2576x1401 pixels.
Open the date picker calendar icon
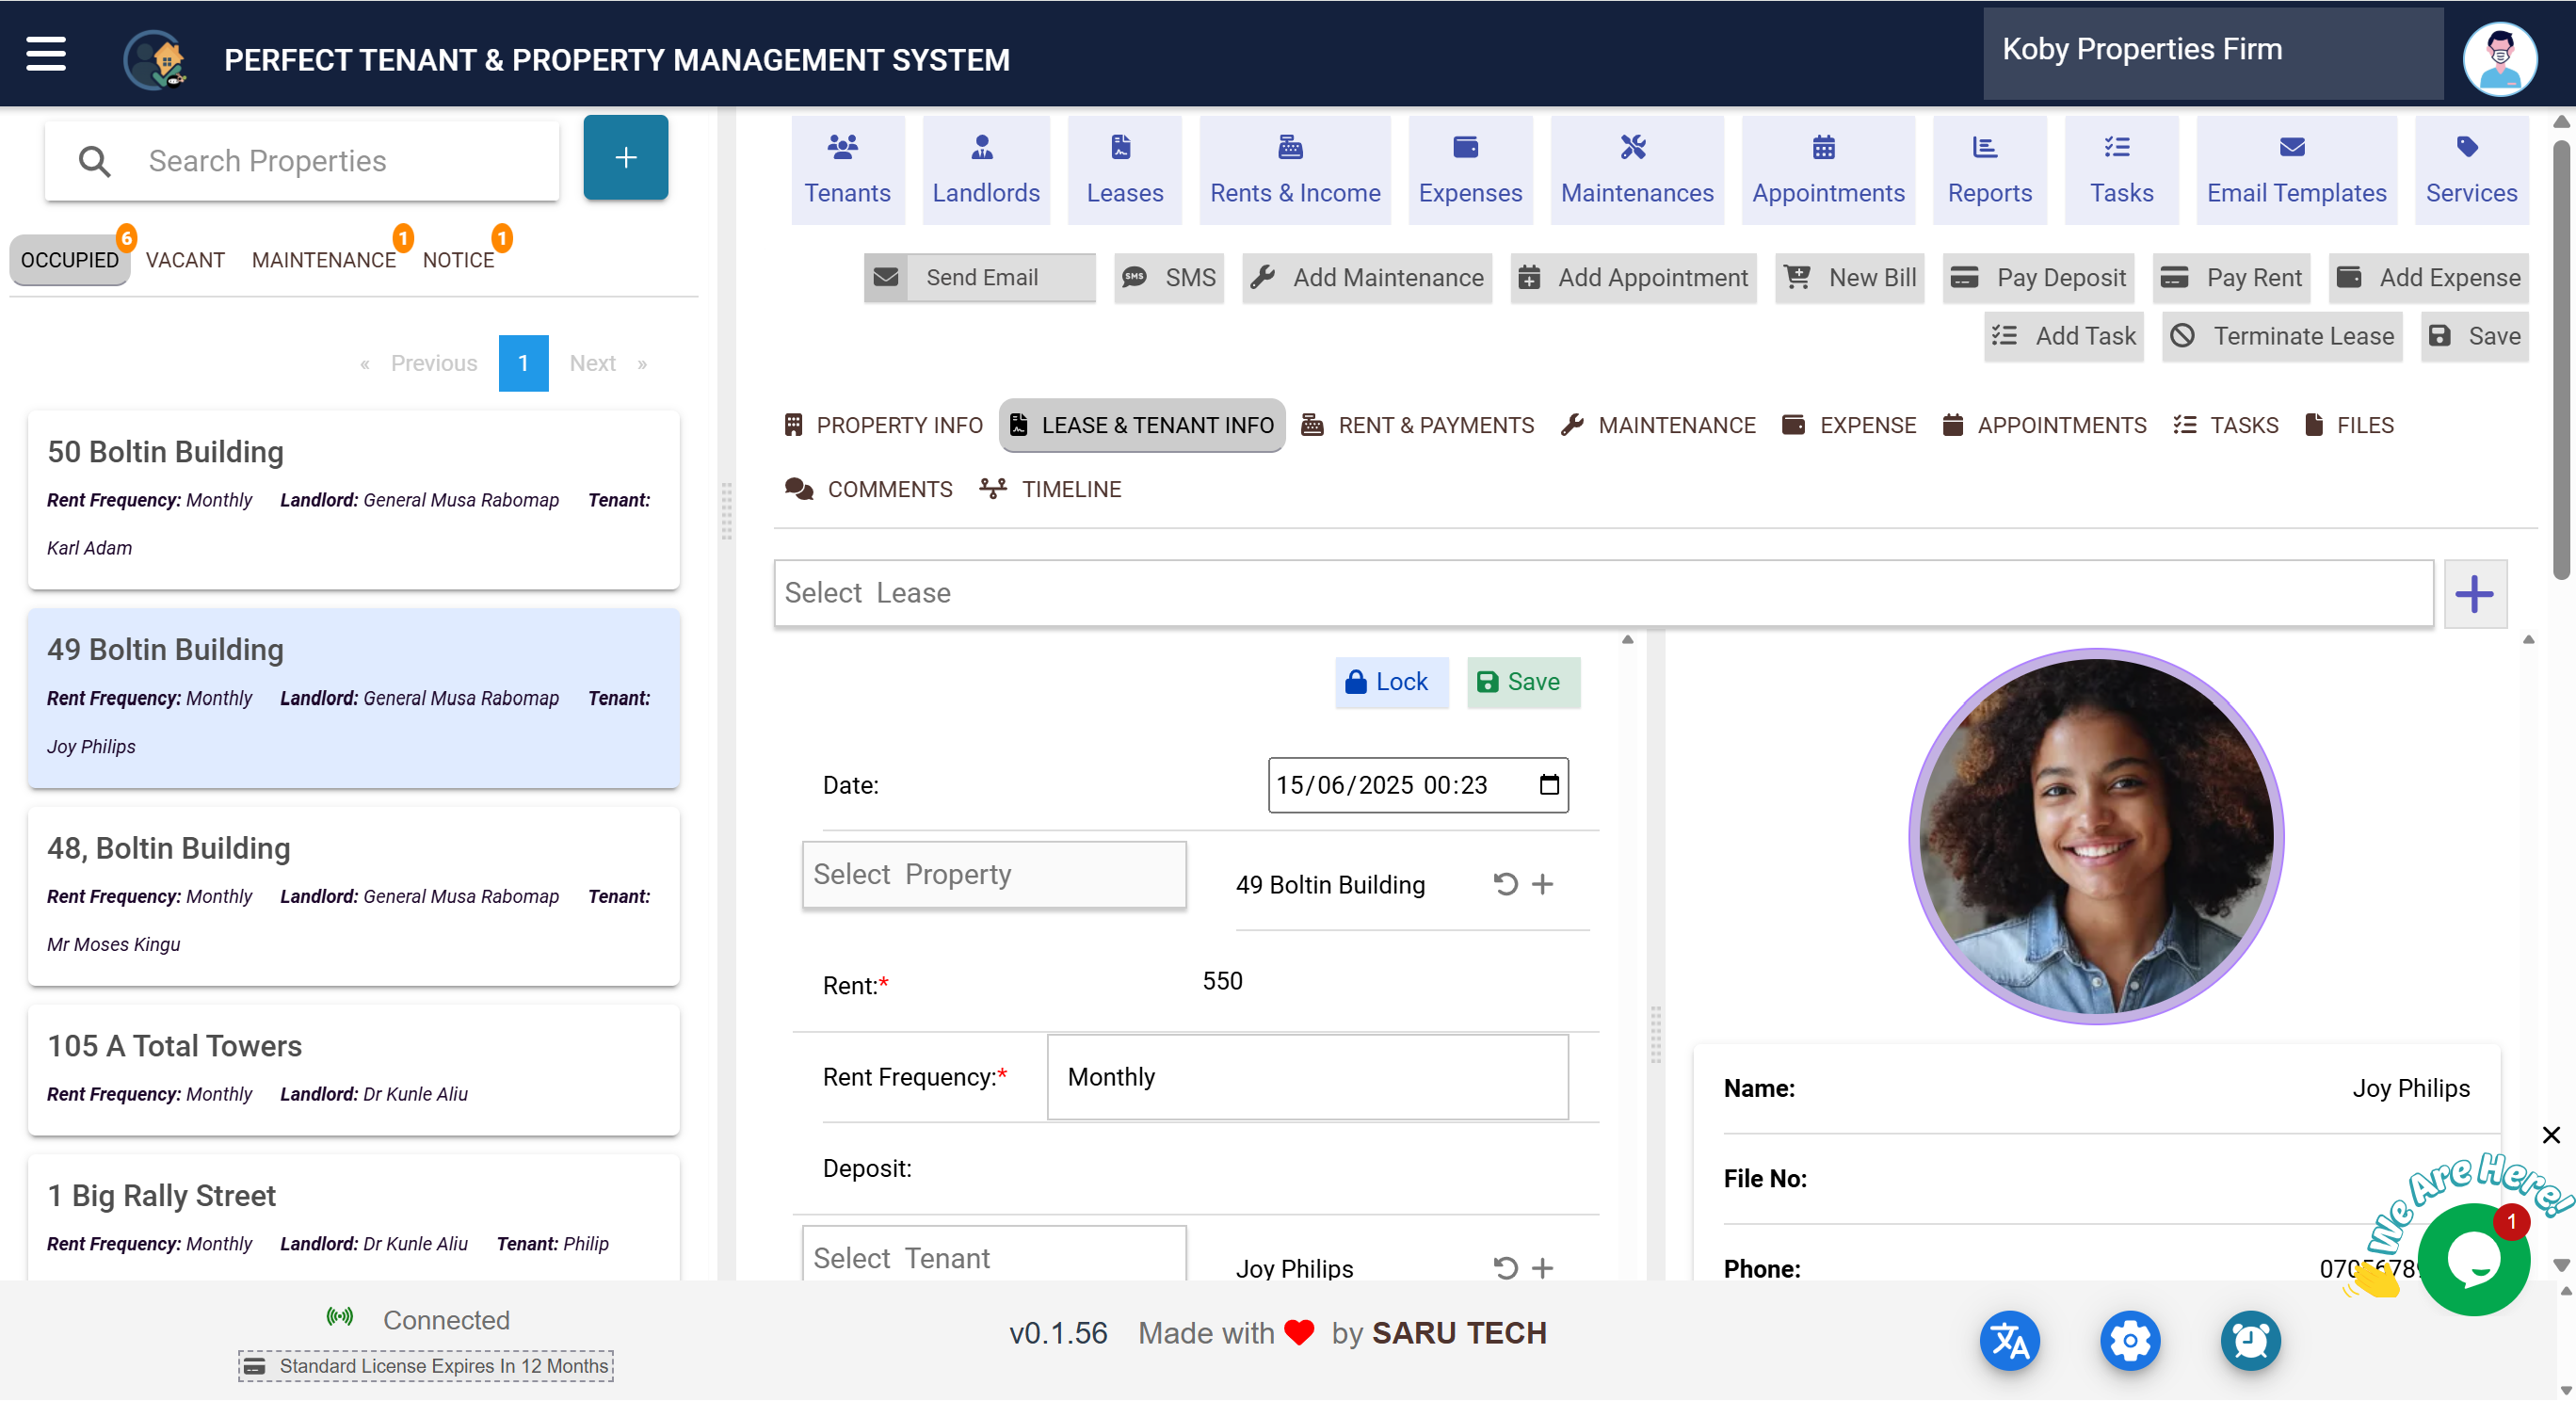point(1548,784)
